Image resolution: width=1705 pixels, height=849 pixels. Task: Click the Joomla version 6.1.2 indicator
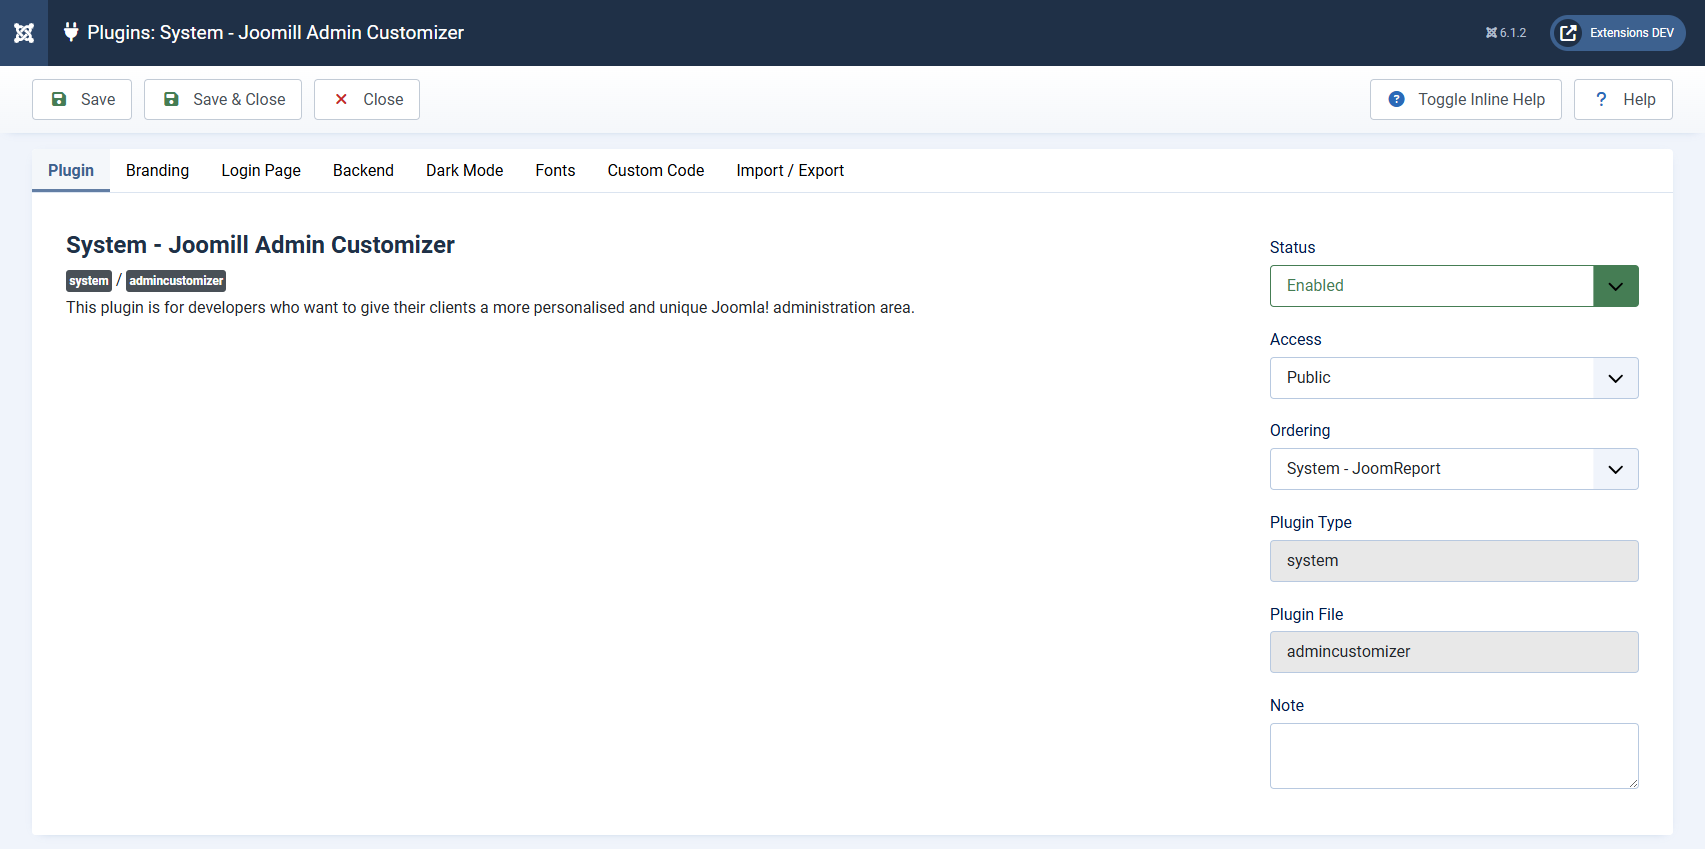1506,33
